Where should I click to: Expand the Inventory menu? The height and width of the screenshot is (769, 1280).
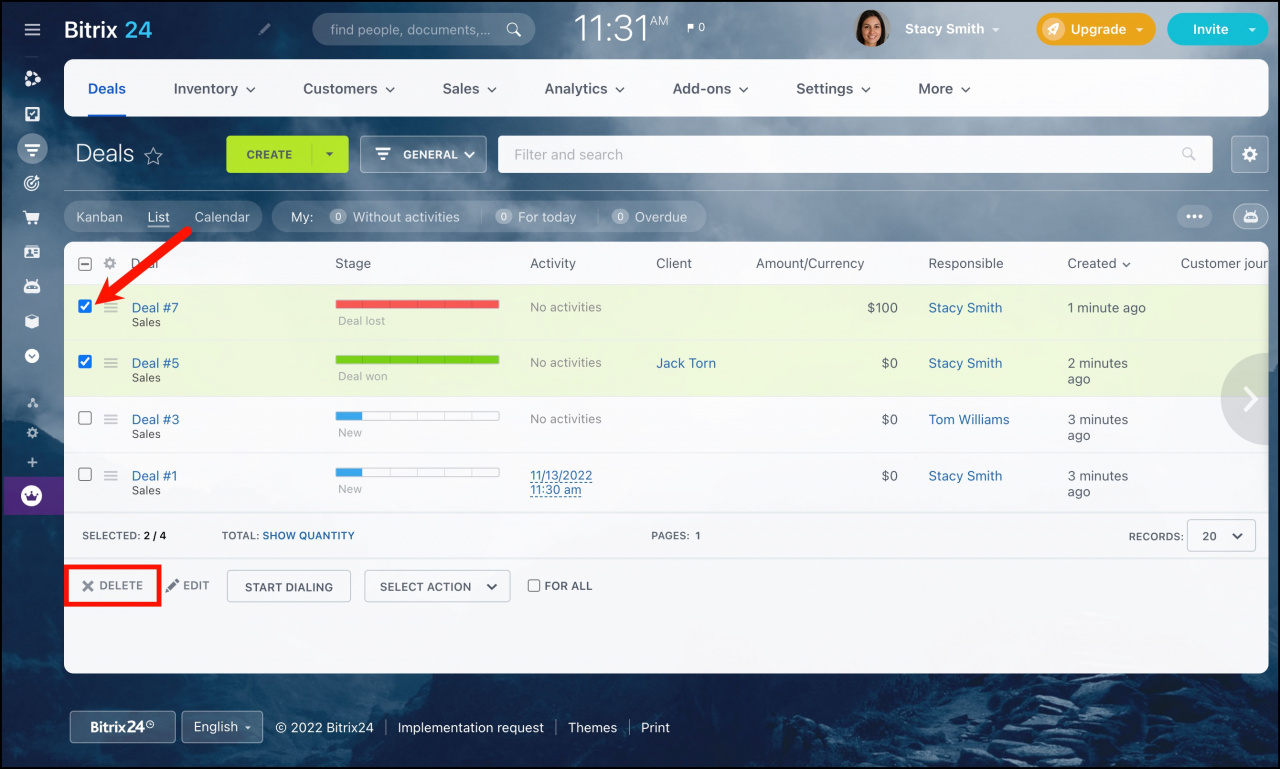214,89
